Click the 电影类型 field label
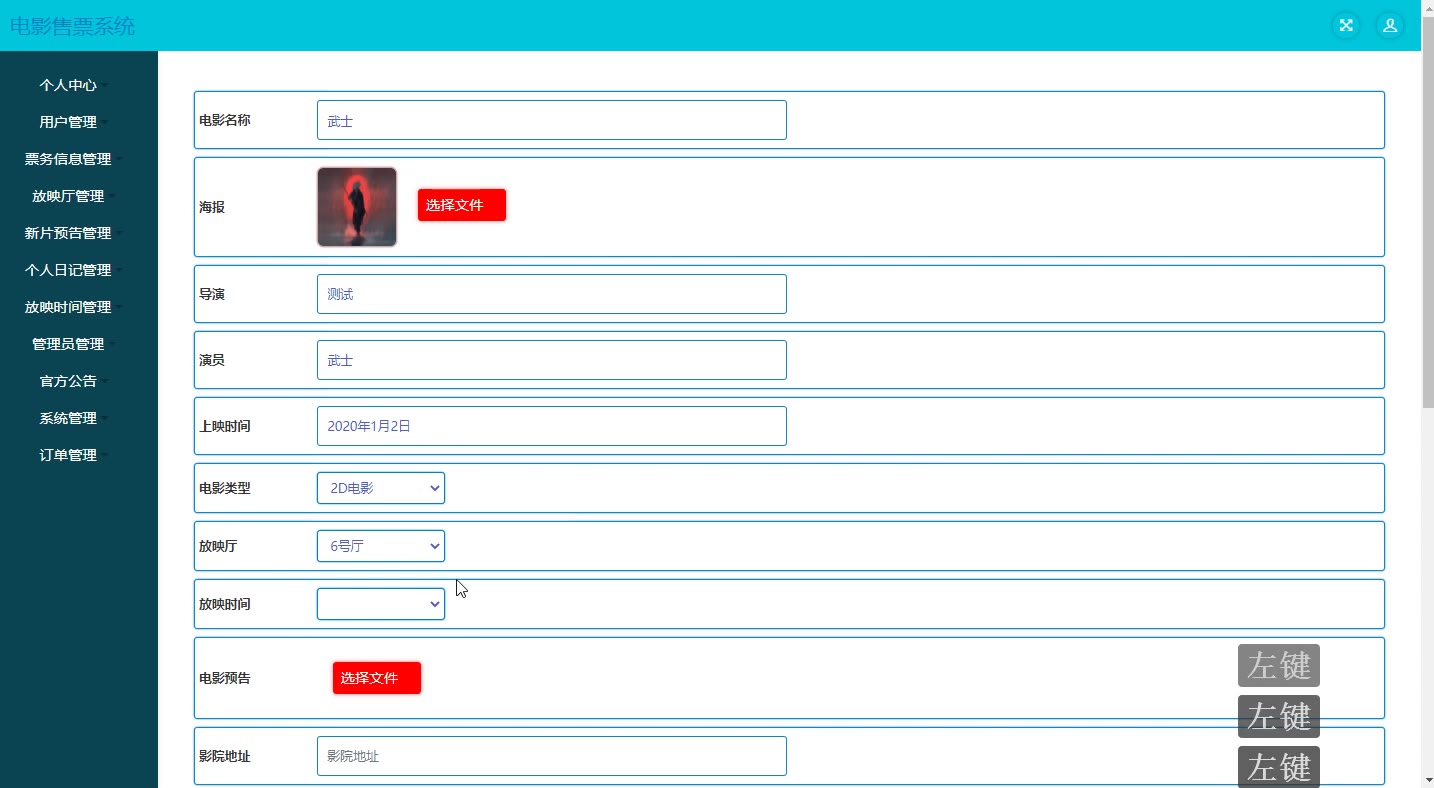 pos(225,488)
